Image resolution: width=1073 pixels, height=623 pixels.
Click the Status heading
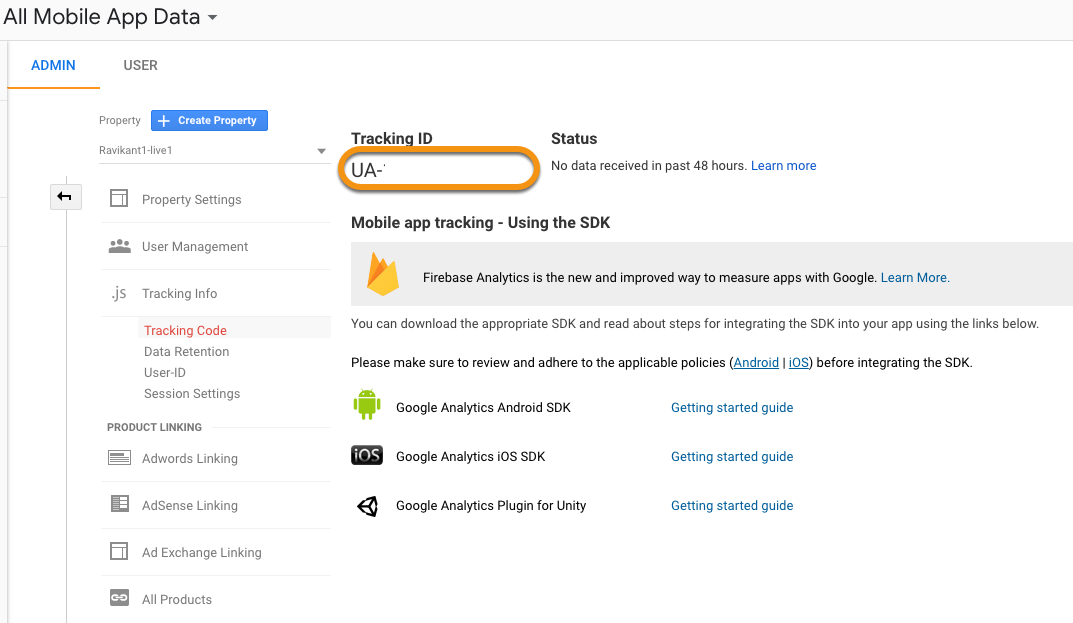(x=574, y=138)
